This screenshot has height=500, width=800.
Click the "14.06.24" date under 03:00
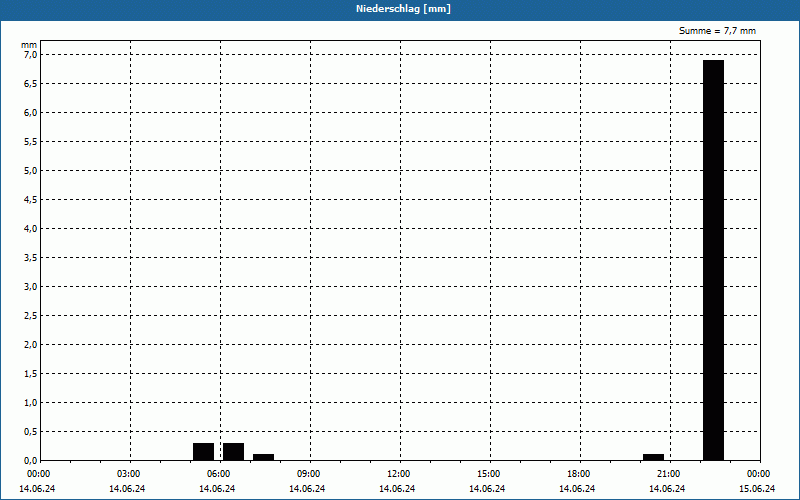127,489
